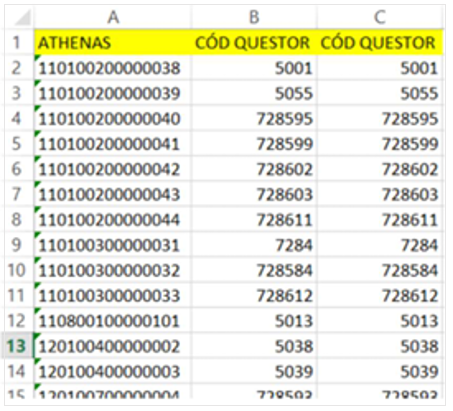Select row 1 header
Screen dimensions: 453x411
click(x=17, y=43)
